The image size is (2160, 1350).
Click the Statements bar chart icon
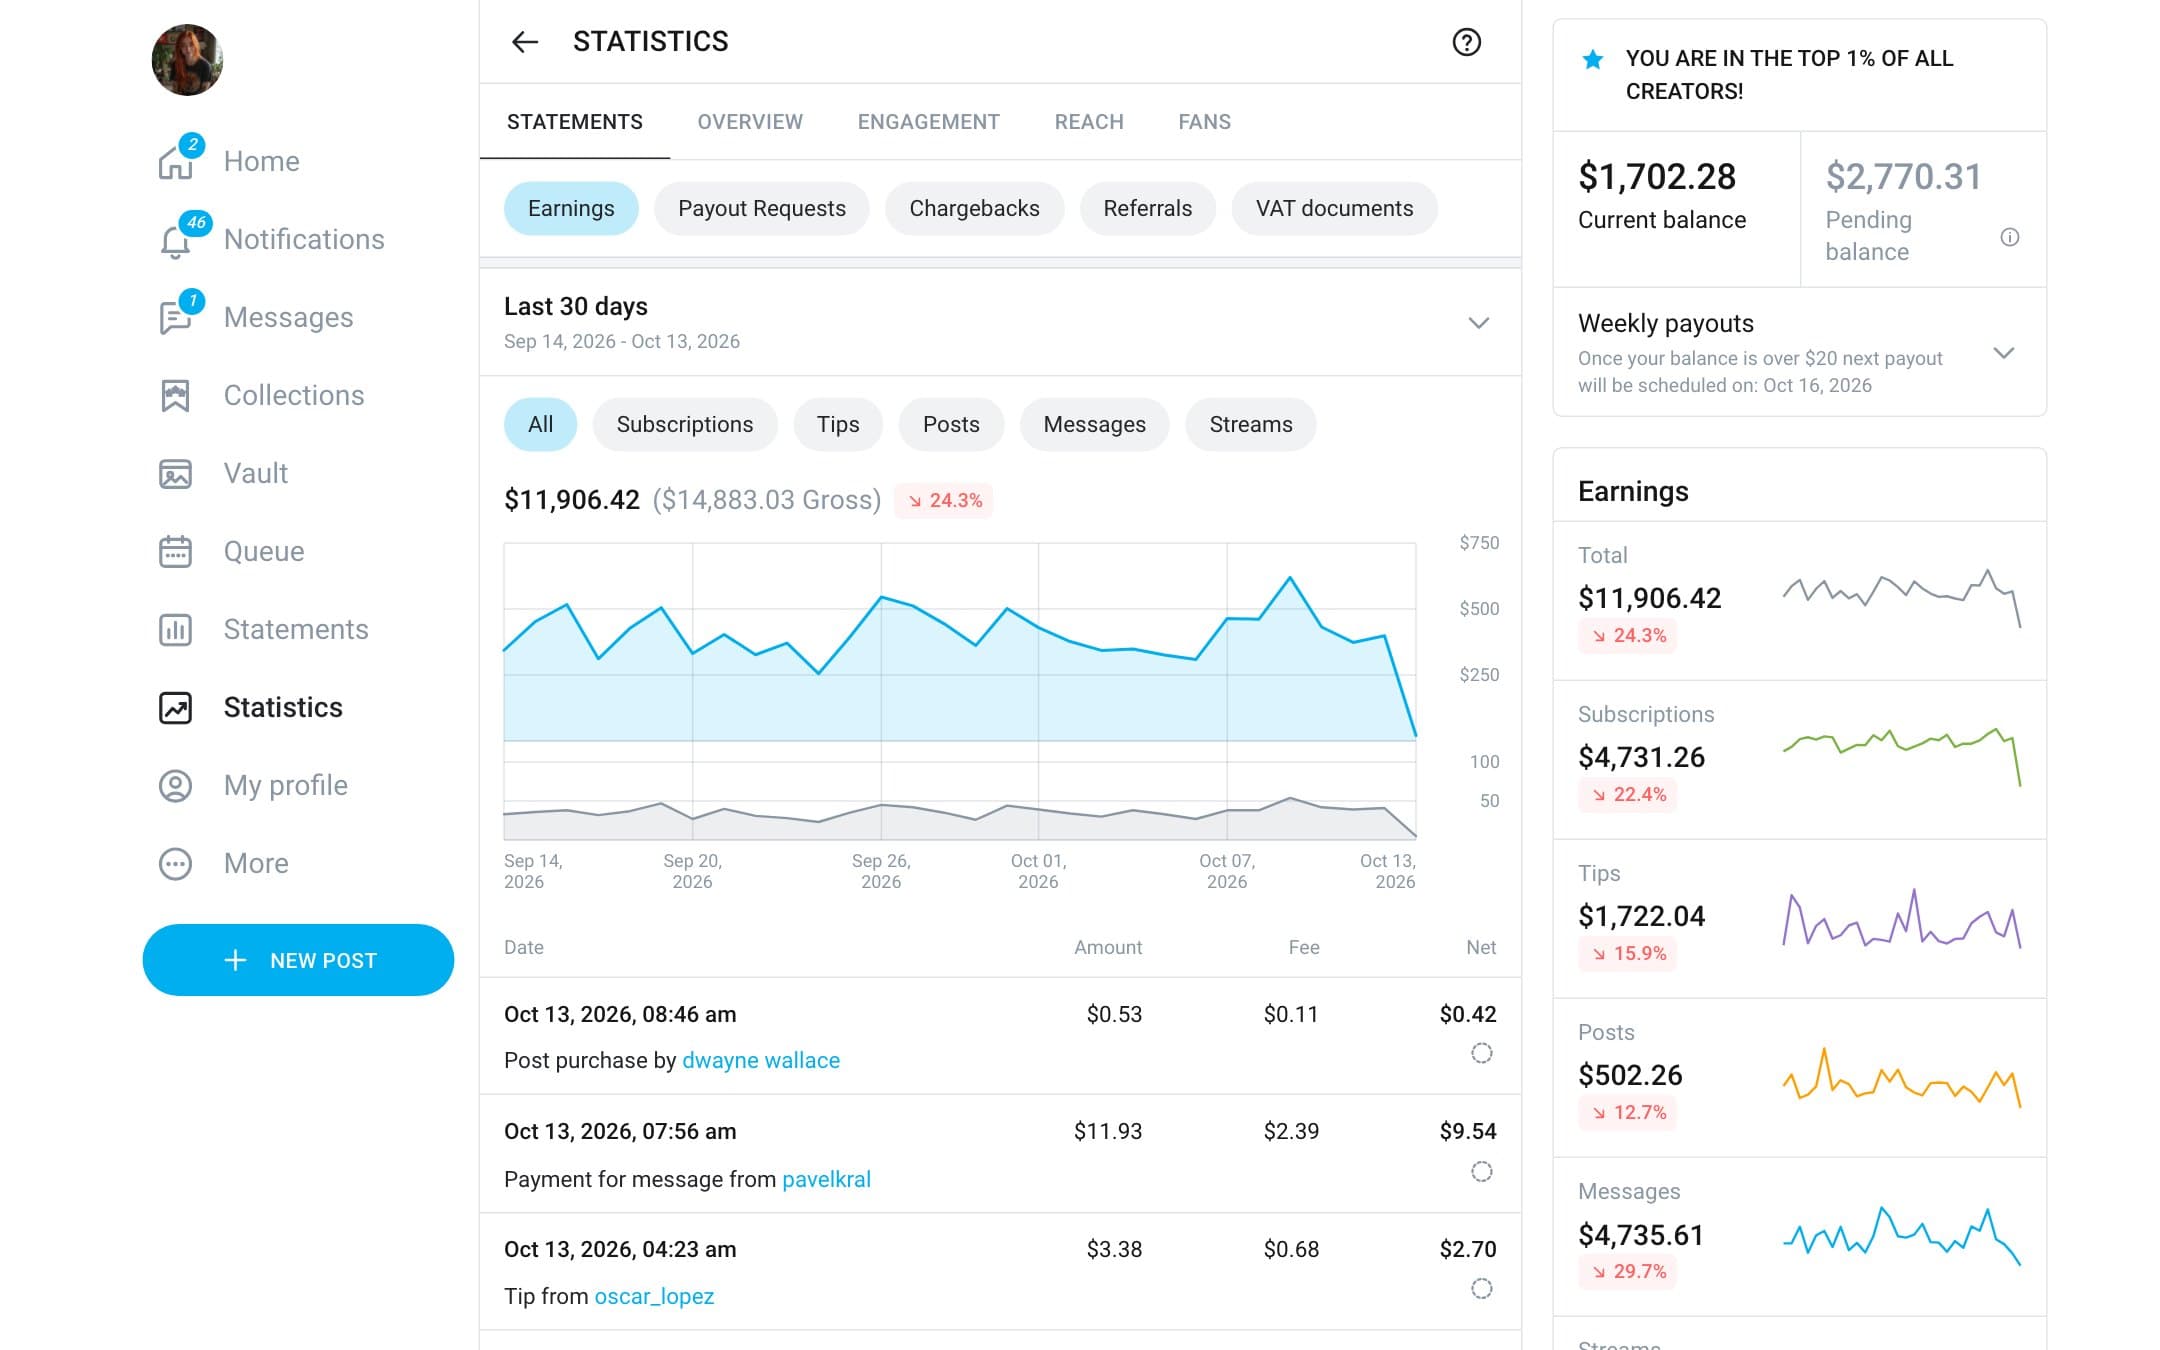[176, 630]
